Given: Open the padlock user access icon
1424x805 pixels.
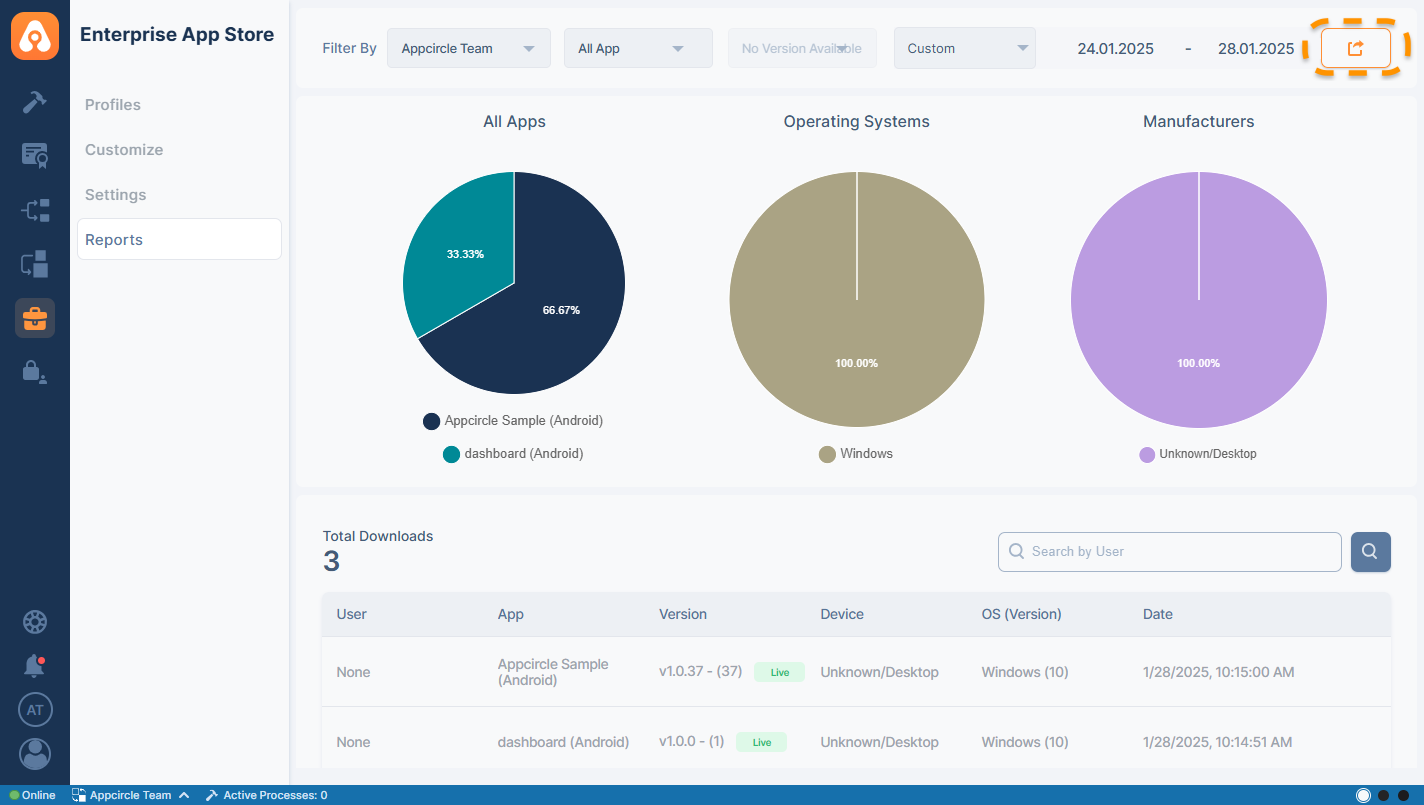Looking at the screenshot, I should [35, 372].
